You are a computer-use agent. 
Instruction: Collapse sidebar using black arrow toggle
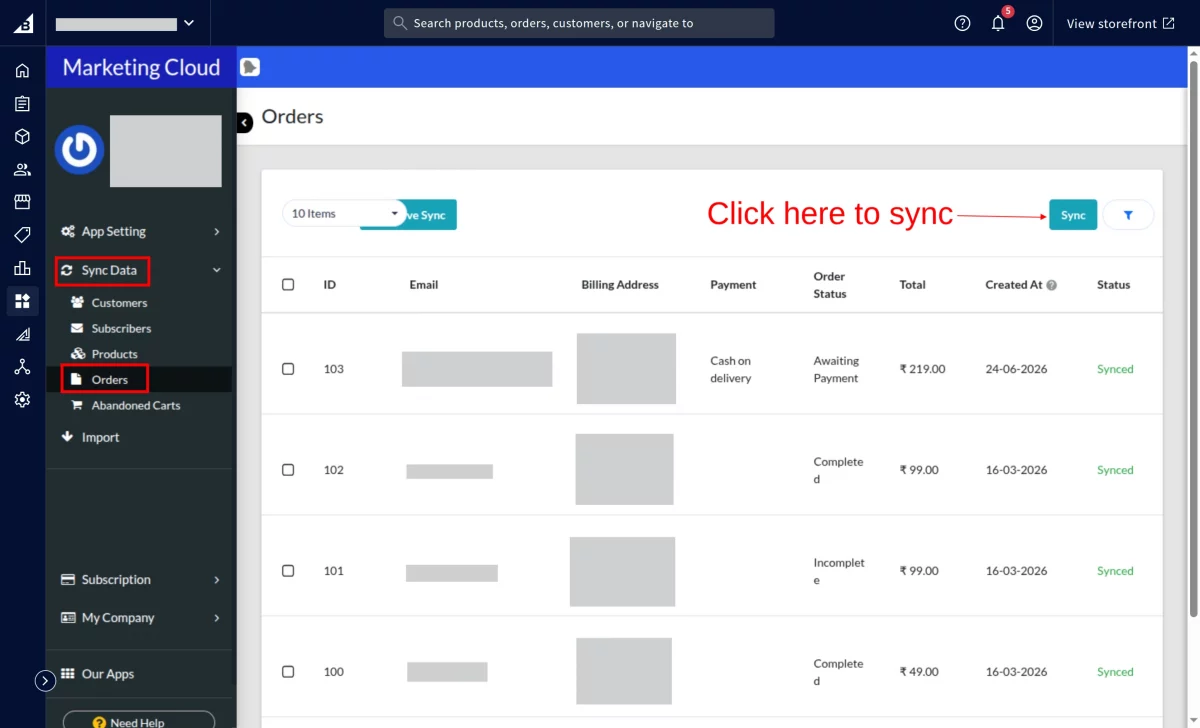[x=245, y=122]
